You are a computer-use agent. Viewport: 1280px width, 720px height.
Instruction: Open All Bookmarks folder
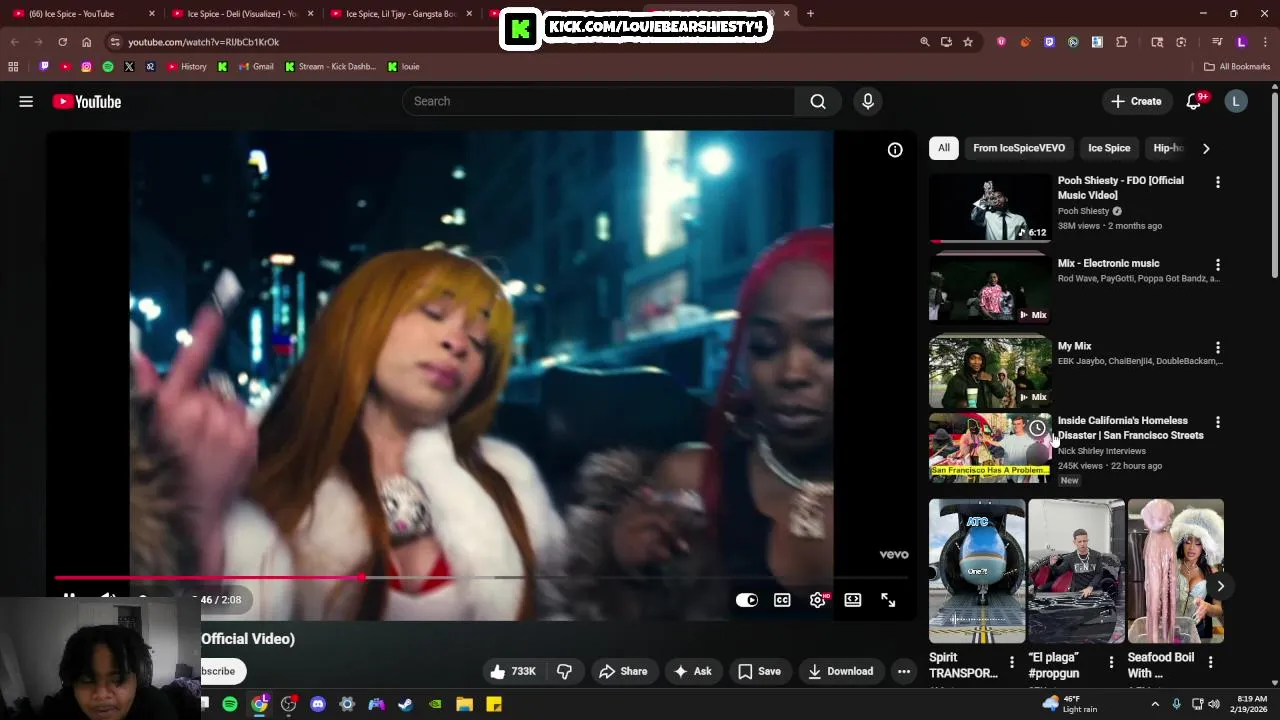point(1237,67)
